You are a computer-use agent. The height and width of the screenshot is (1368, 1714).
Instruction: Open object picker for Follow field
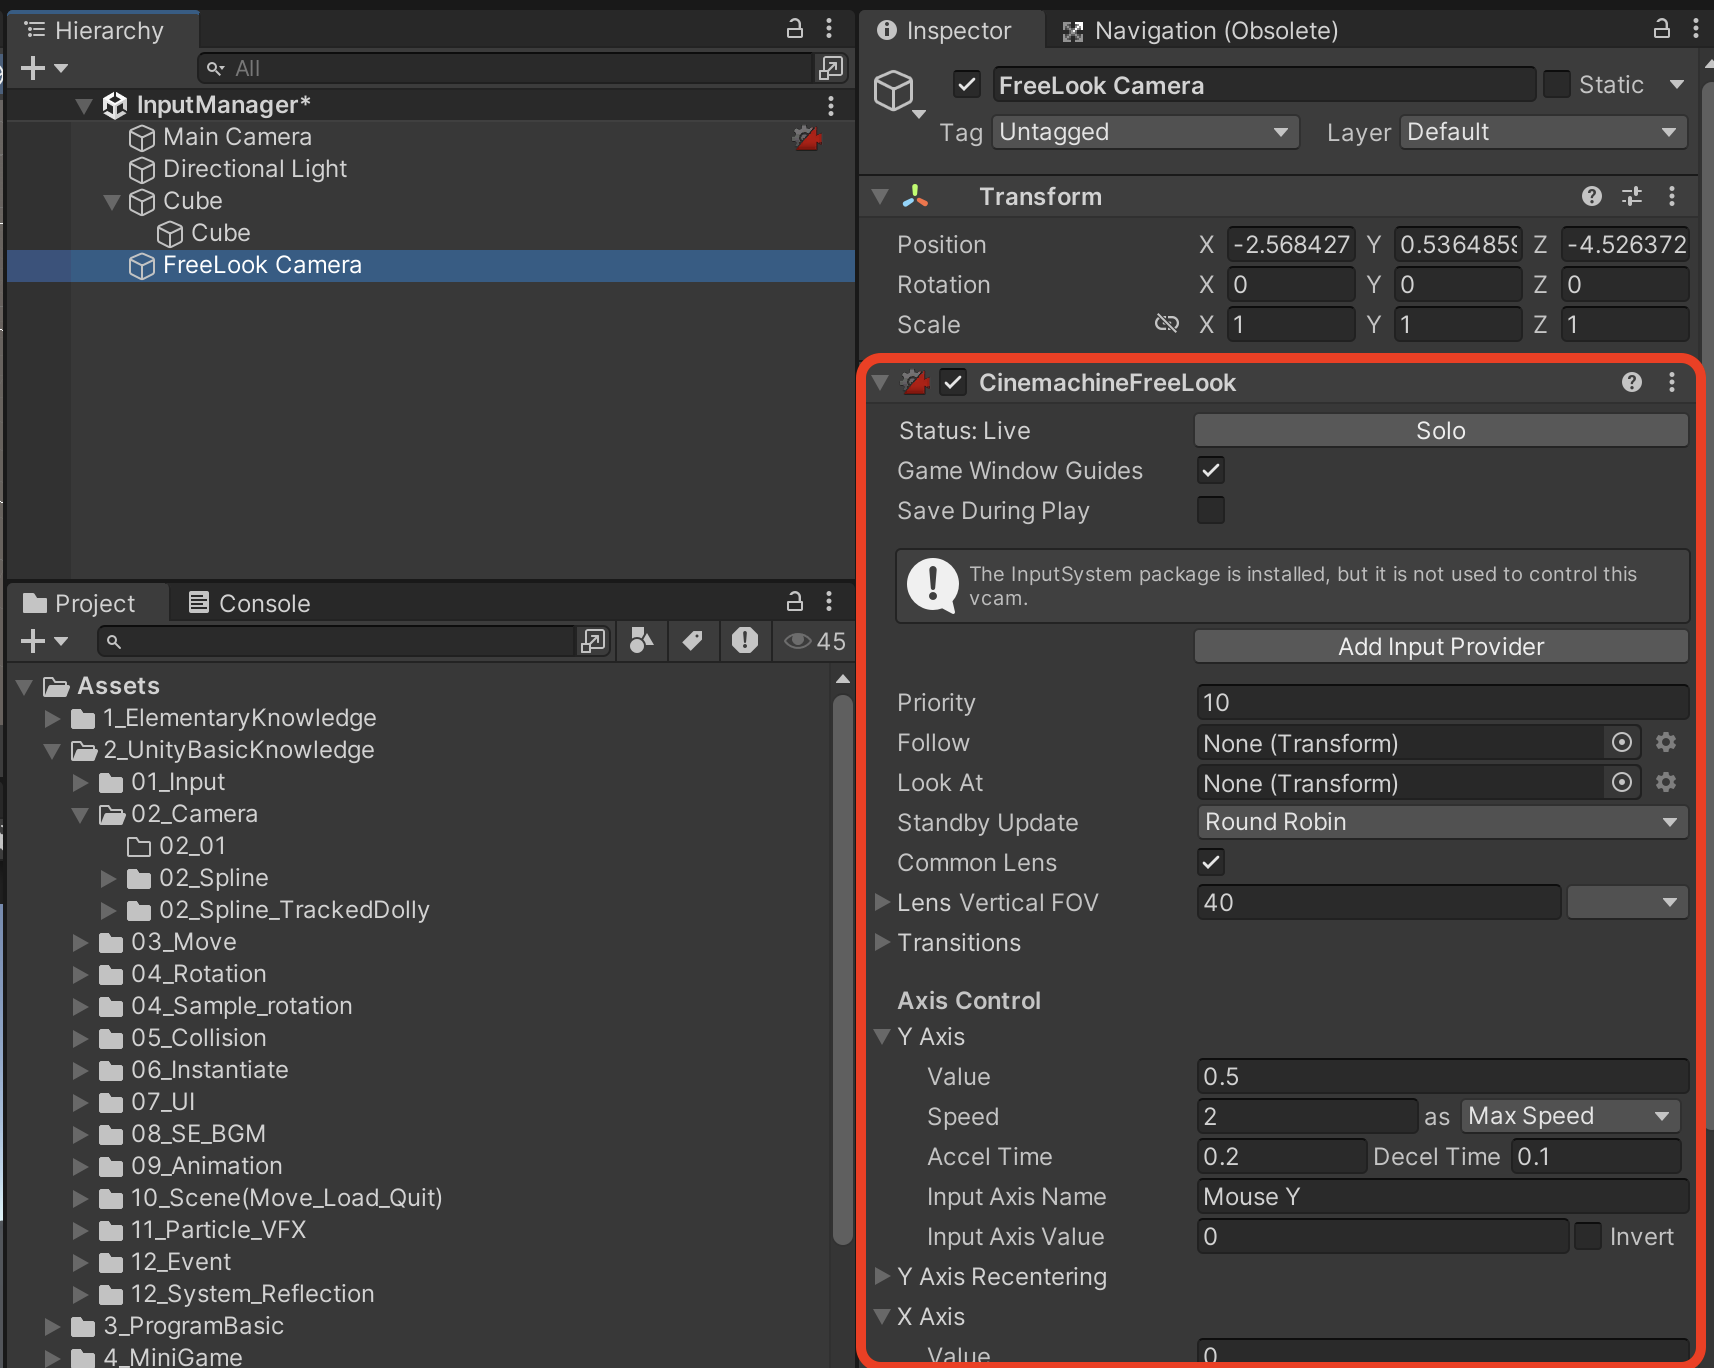[1621, 742]
